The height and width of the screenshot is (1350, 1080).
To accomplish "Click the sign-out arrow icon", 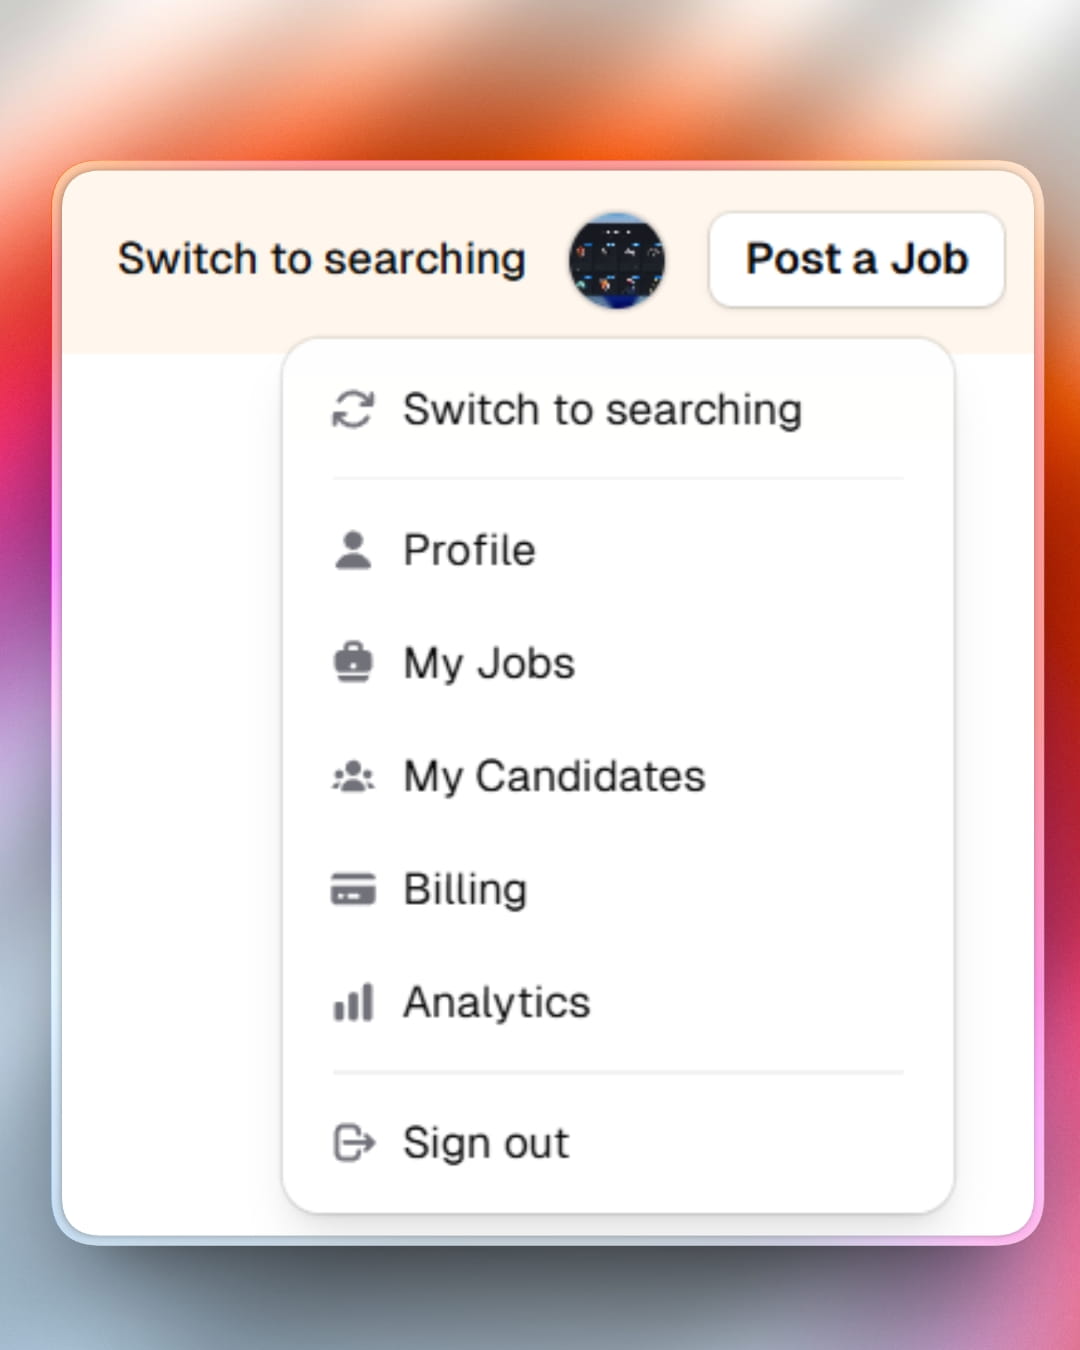I will (353, 1142).
